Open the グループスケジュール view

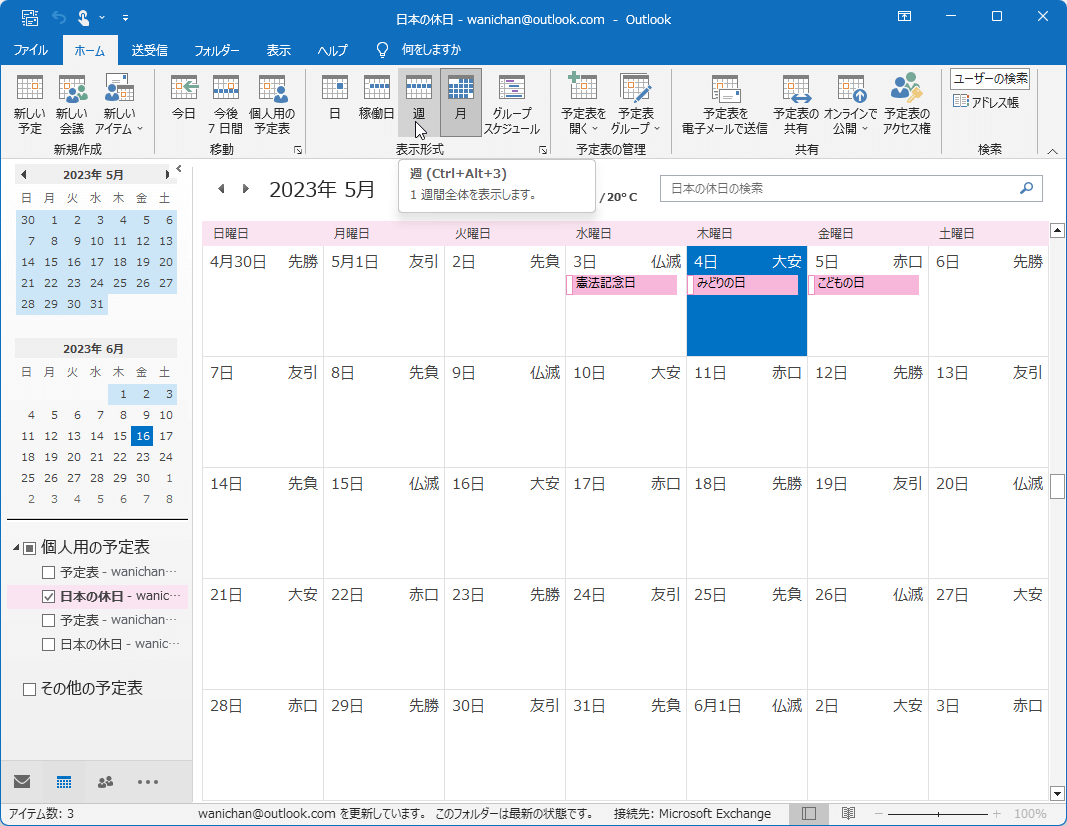512,104
